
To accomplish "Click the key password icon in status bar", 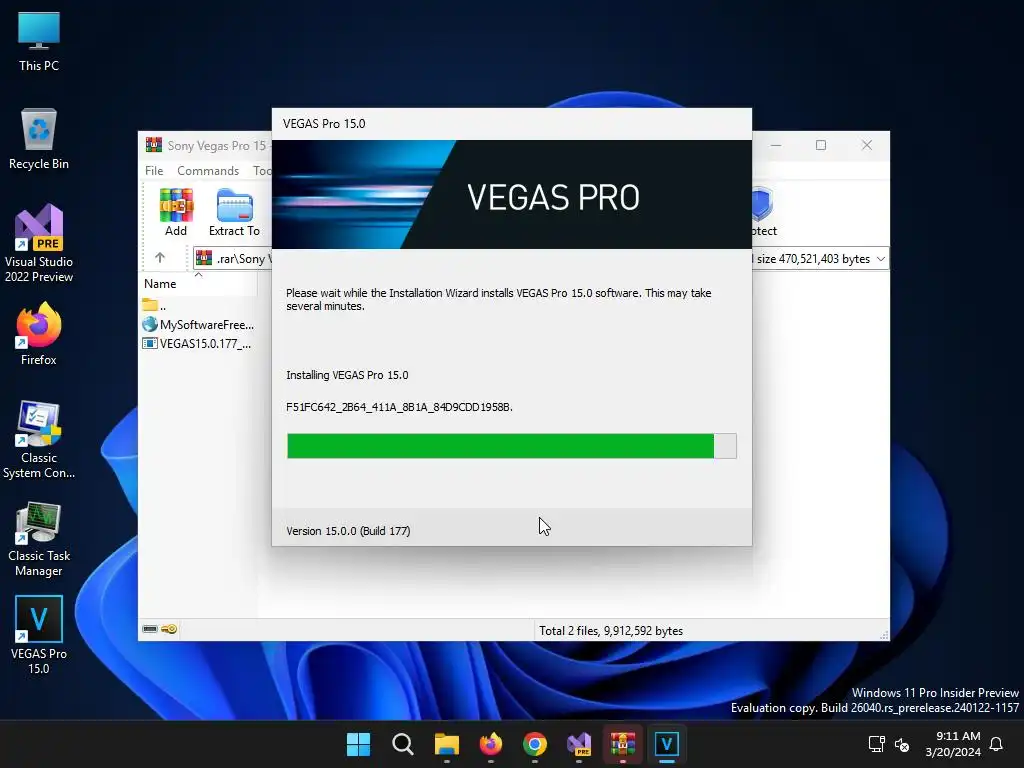I will tap(169, 629).
